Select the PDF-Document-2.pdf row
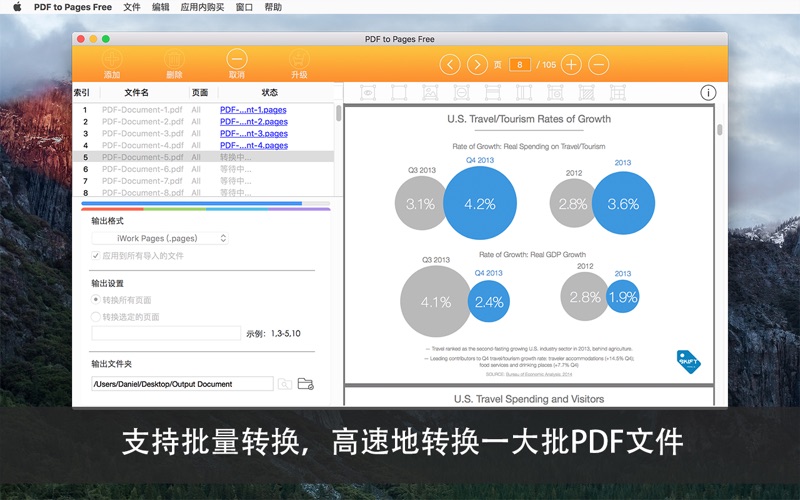Image resolution: width=800 pixels, height=500 pixels. pyautogui.click(x=204, y=121)
